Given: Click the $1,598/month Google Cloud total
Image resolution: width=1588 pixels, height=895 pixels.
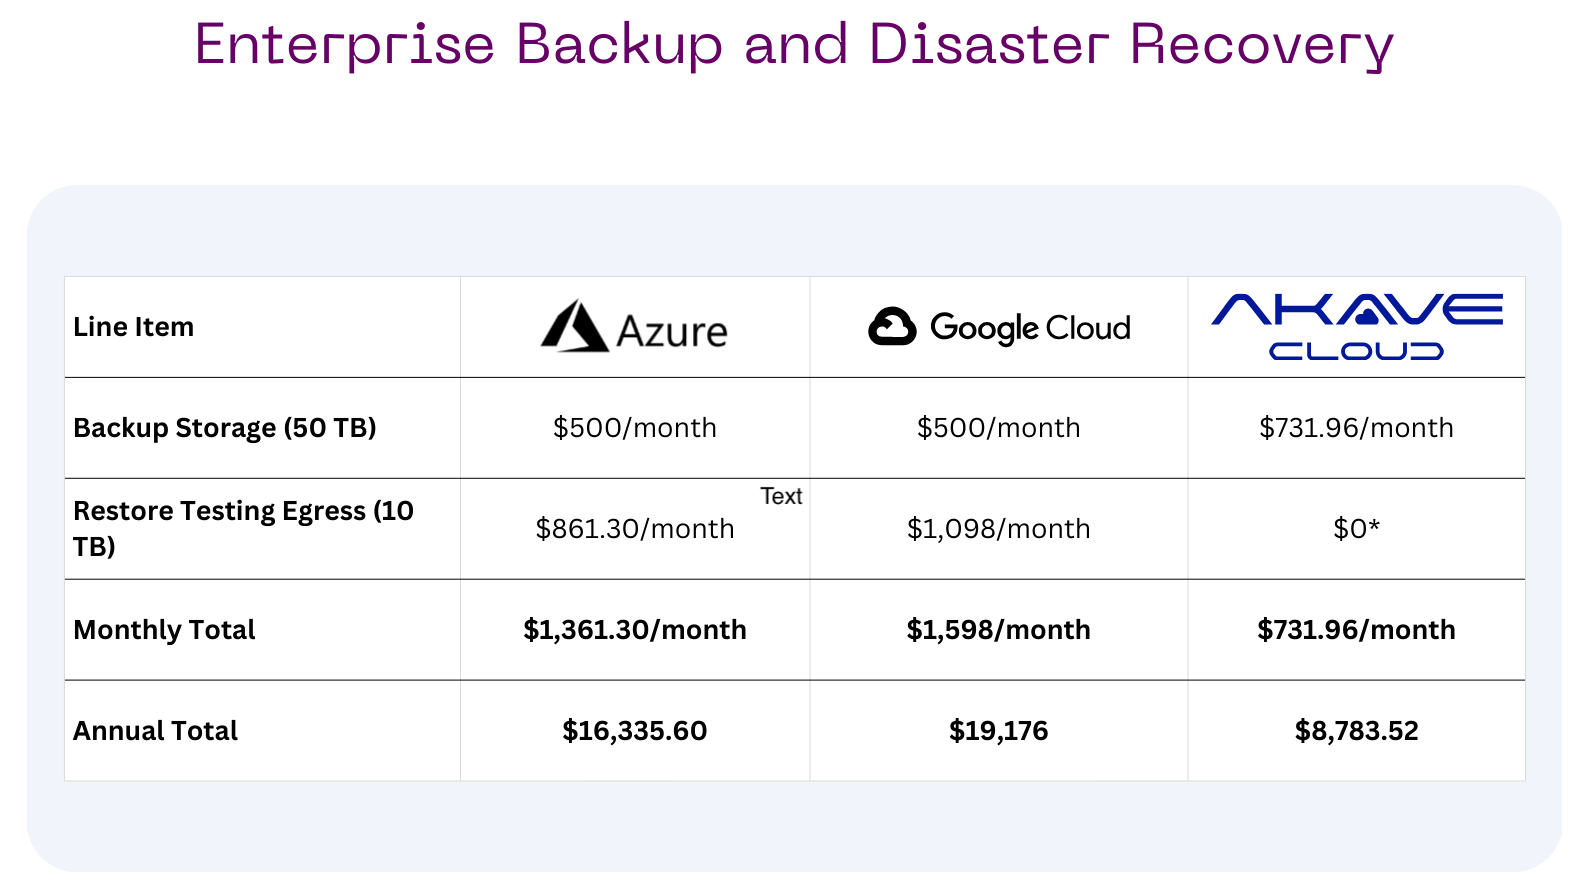Looking at the screenshot, I should (998, 630).
